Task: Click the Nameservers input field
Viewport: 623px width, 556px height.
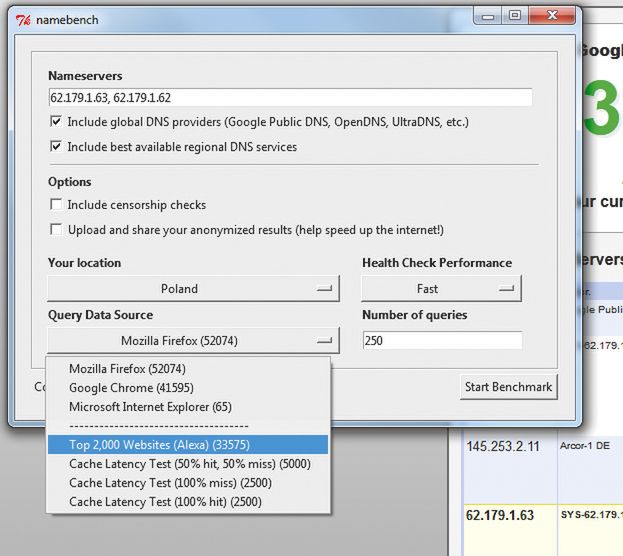Action: tap(290, 97)
